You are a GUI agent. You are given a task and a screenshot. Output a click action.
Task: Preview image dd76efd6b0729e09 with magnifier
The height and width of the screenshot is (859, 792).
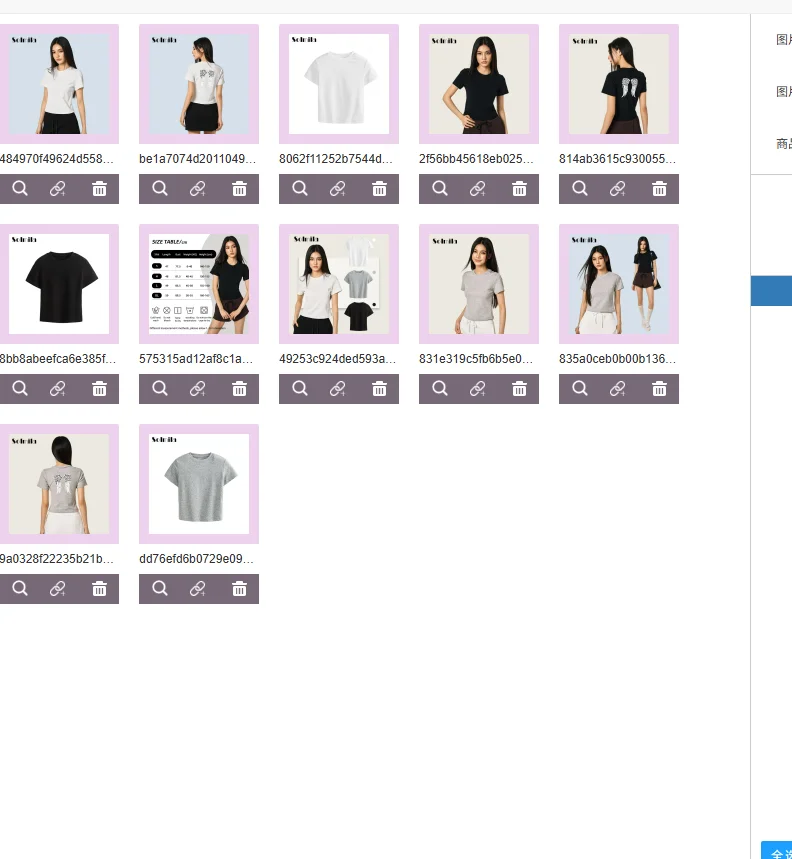click(160, 588)
